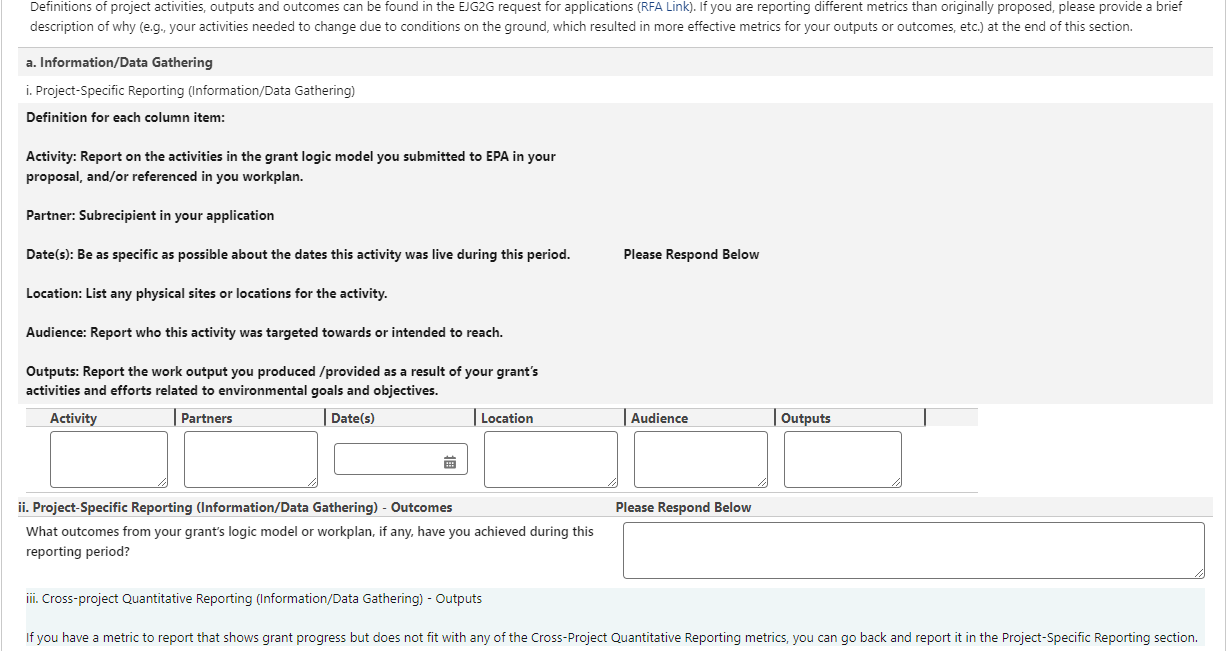Click the Audience box resize handle
The image size is (1230, 651).
[762, 483]
